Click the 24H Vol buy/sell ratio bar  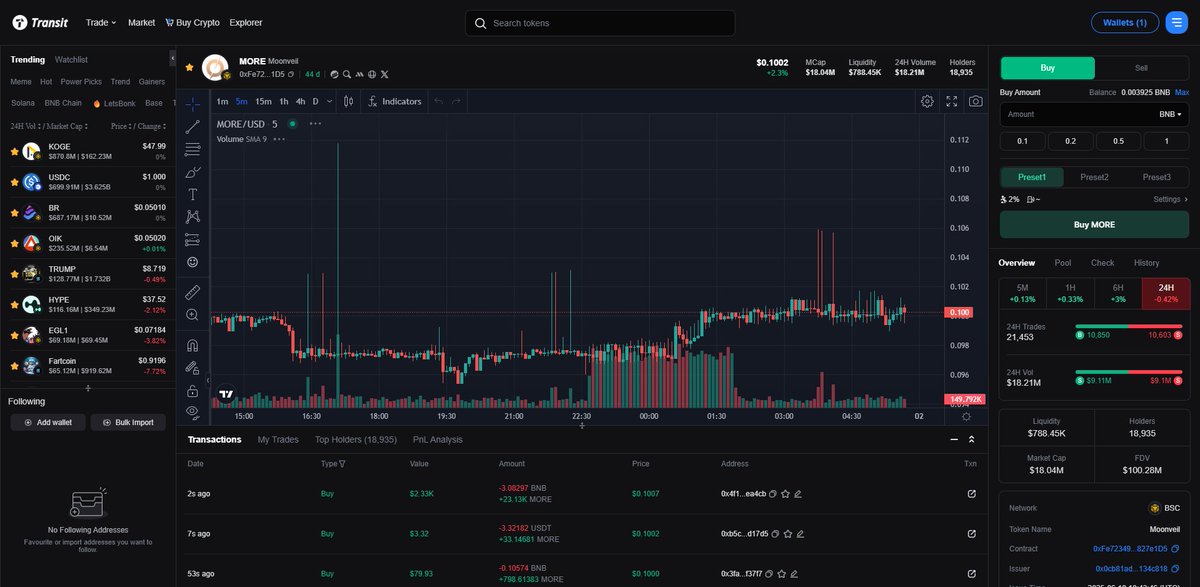1129,371
